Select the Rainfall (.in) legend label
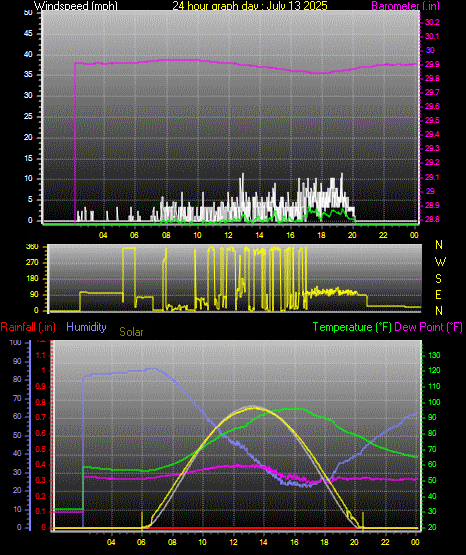This screenshot has width=466, height=555. point(28,327)
